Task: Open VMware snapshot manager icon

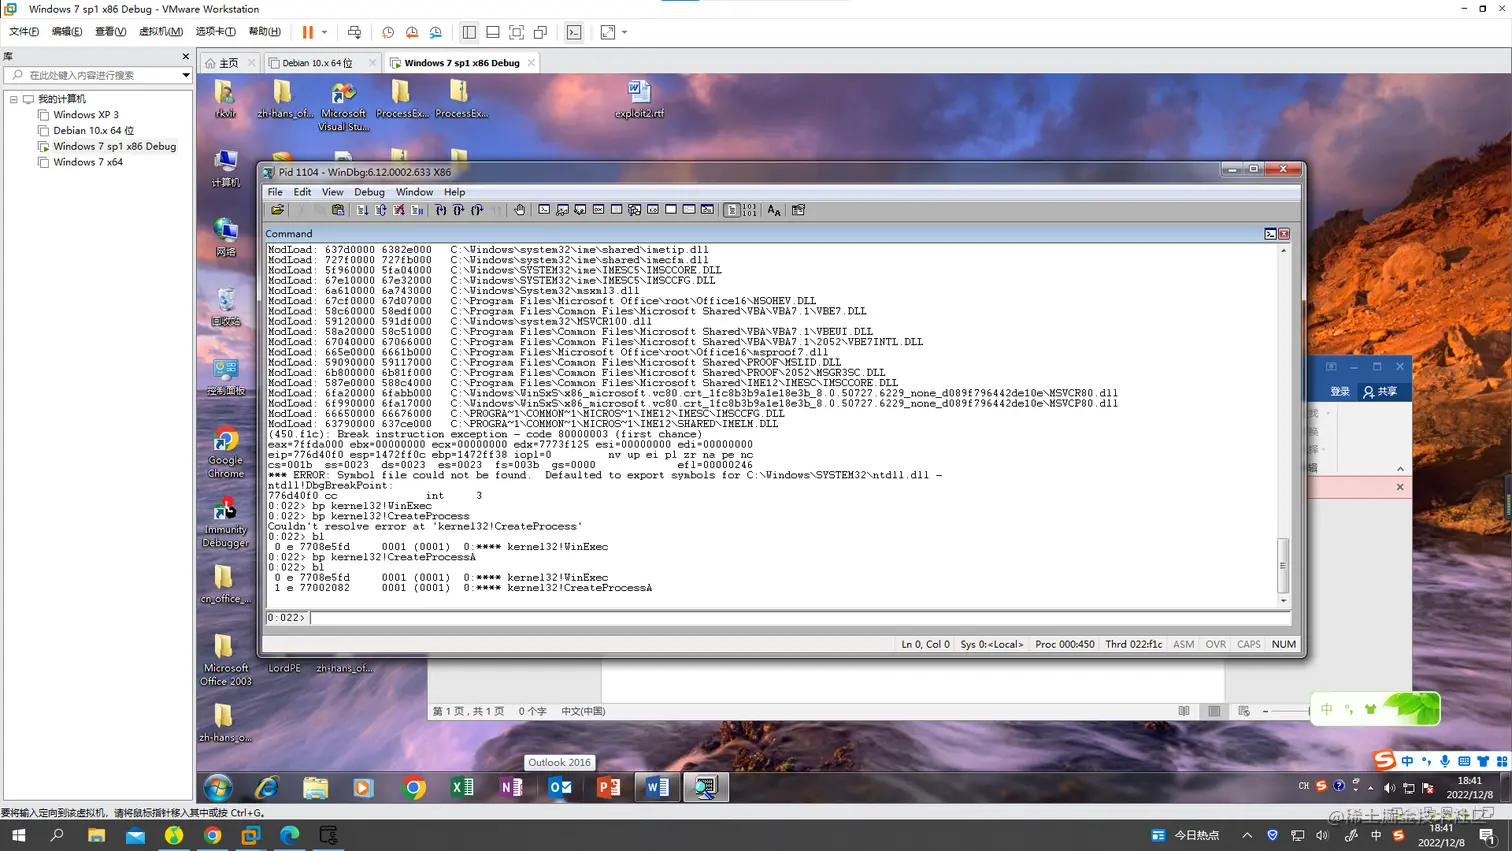Action: (x=436, y=33)
